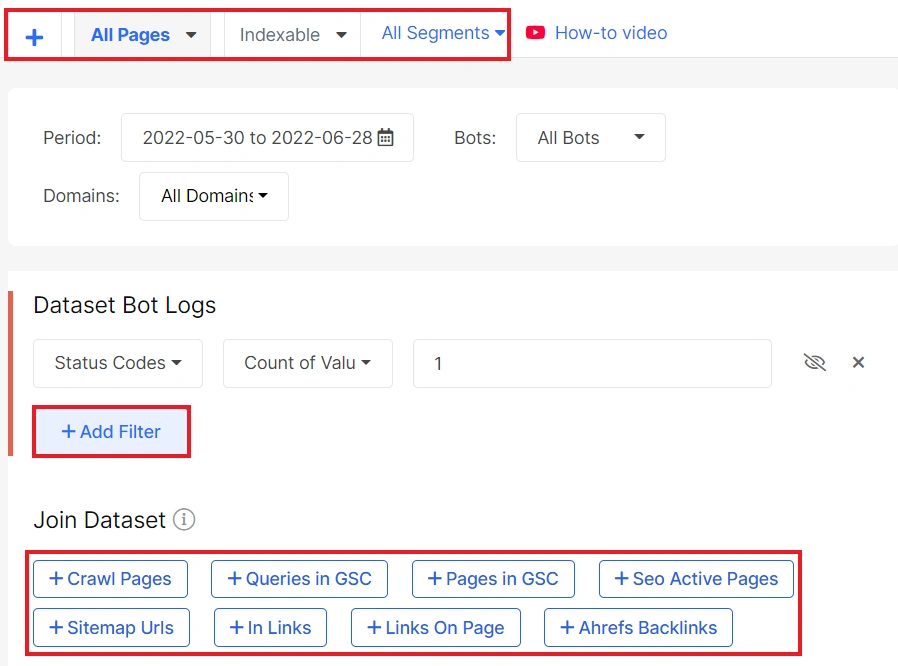This screenshot has width=898, height=666.
Task: Open the Status Codes field selector
Action: [117, 363]
